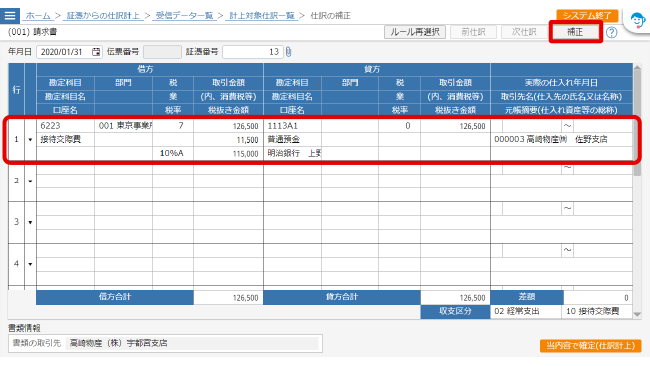Select debit account name 接待交際費 in row 1

(x=65, y=139)
